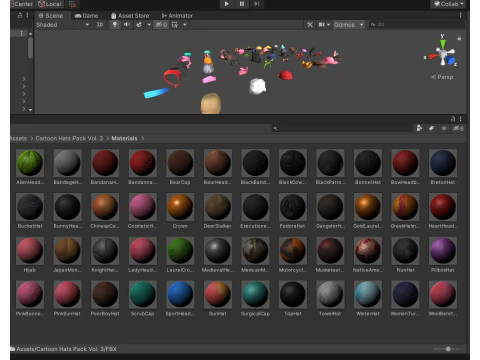Toggle 2D view mode
Screen dimensions: 480x360
coord(100,25)
